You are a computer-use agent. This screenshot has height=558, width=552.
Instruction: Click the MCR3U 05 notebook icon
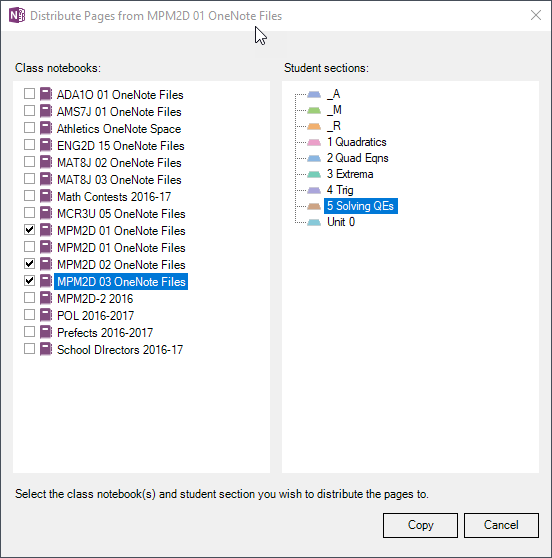46,213
